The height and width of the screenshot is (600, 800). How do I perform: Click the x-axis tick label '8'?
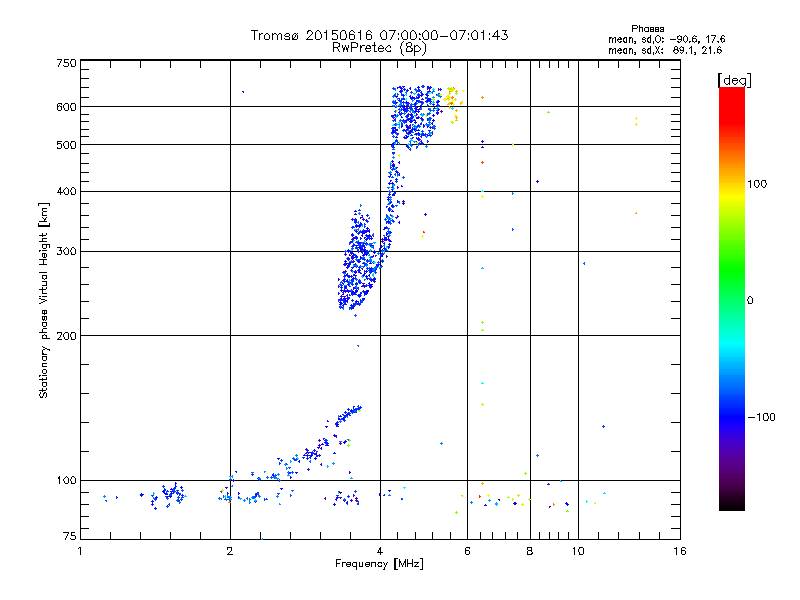tap(530, 551)
